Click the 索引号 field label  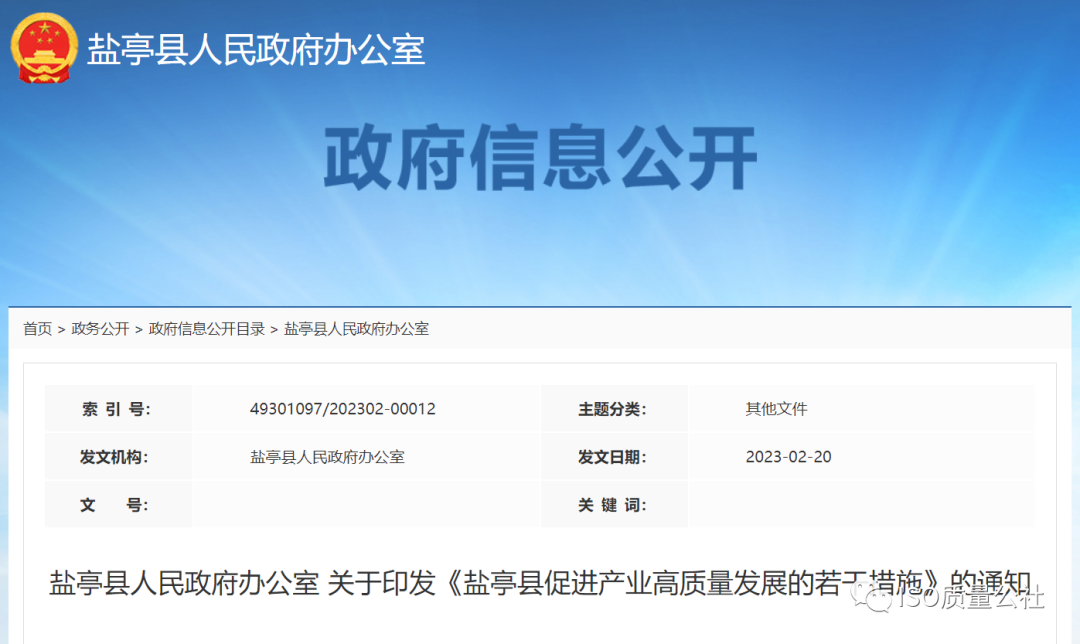tap(118, 408)
